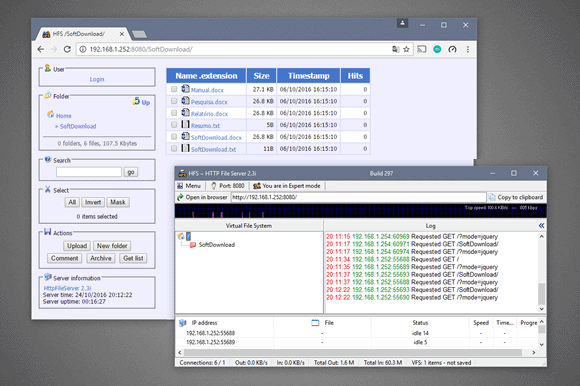This screenshot has width=580, height=386.
Task: Open the HttpFileServer 2.3i link
Action: pos(67,288)
